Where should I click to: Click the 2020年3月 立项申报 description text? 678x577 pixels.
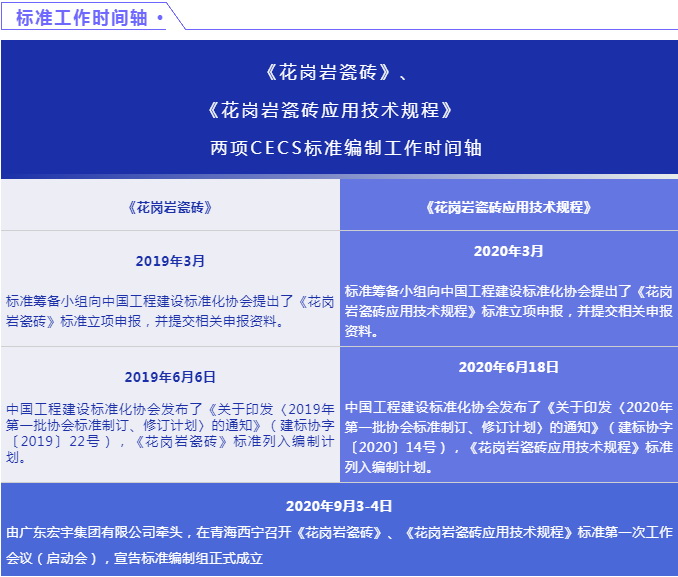click(x=509, y=311)
